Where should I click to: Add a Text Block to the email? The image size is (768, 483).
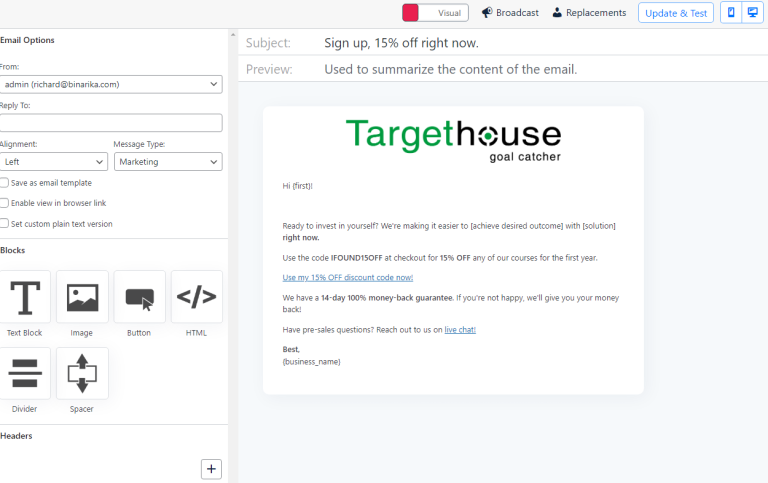tap(25, 297)
